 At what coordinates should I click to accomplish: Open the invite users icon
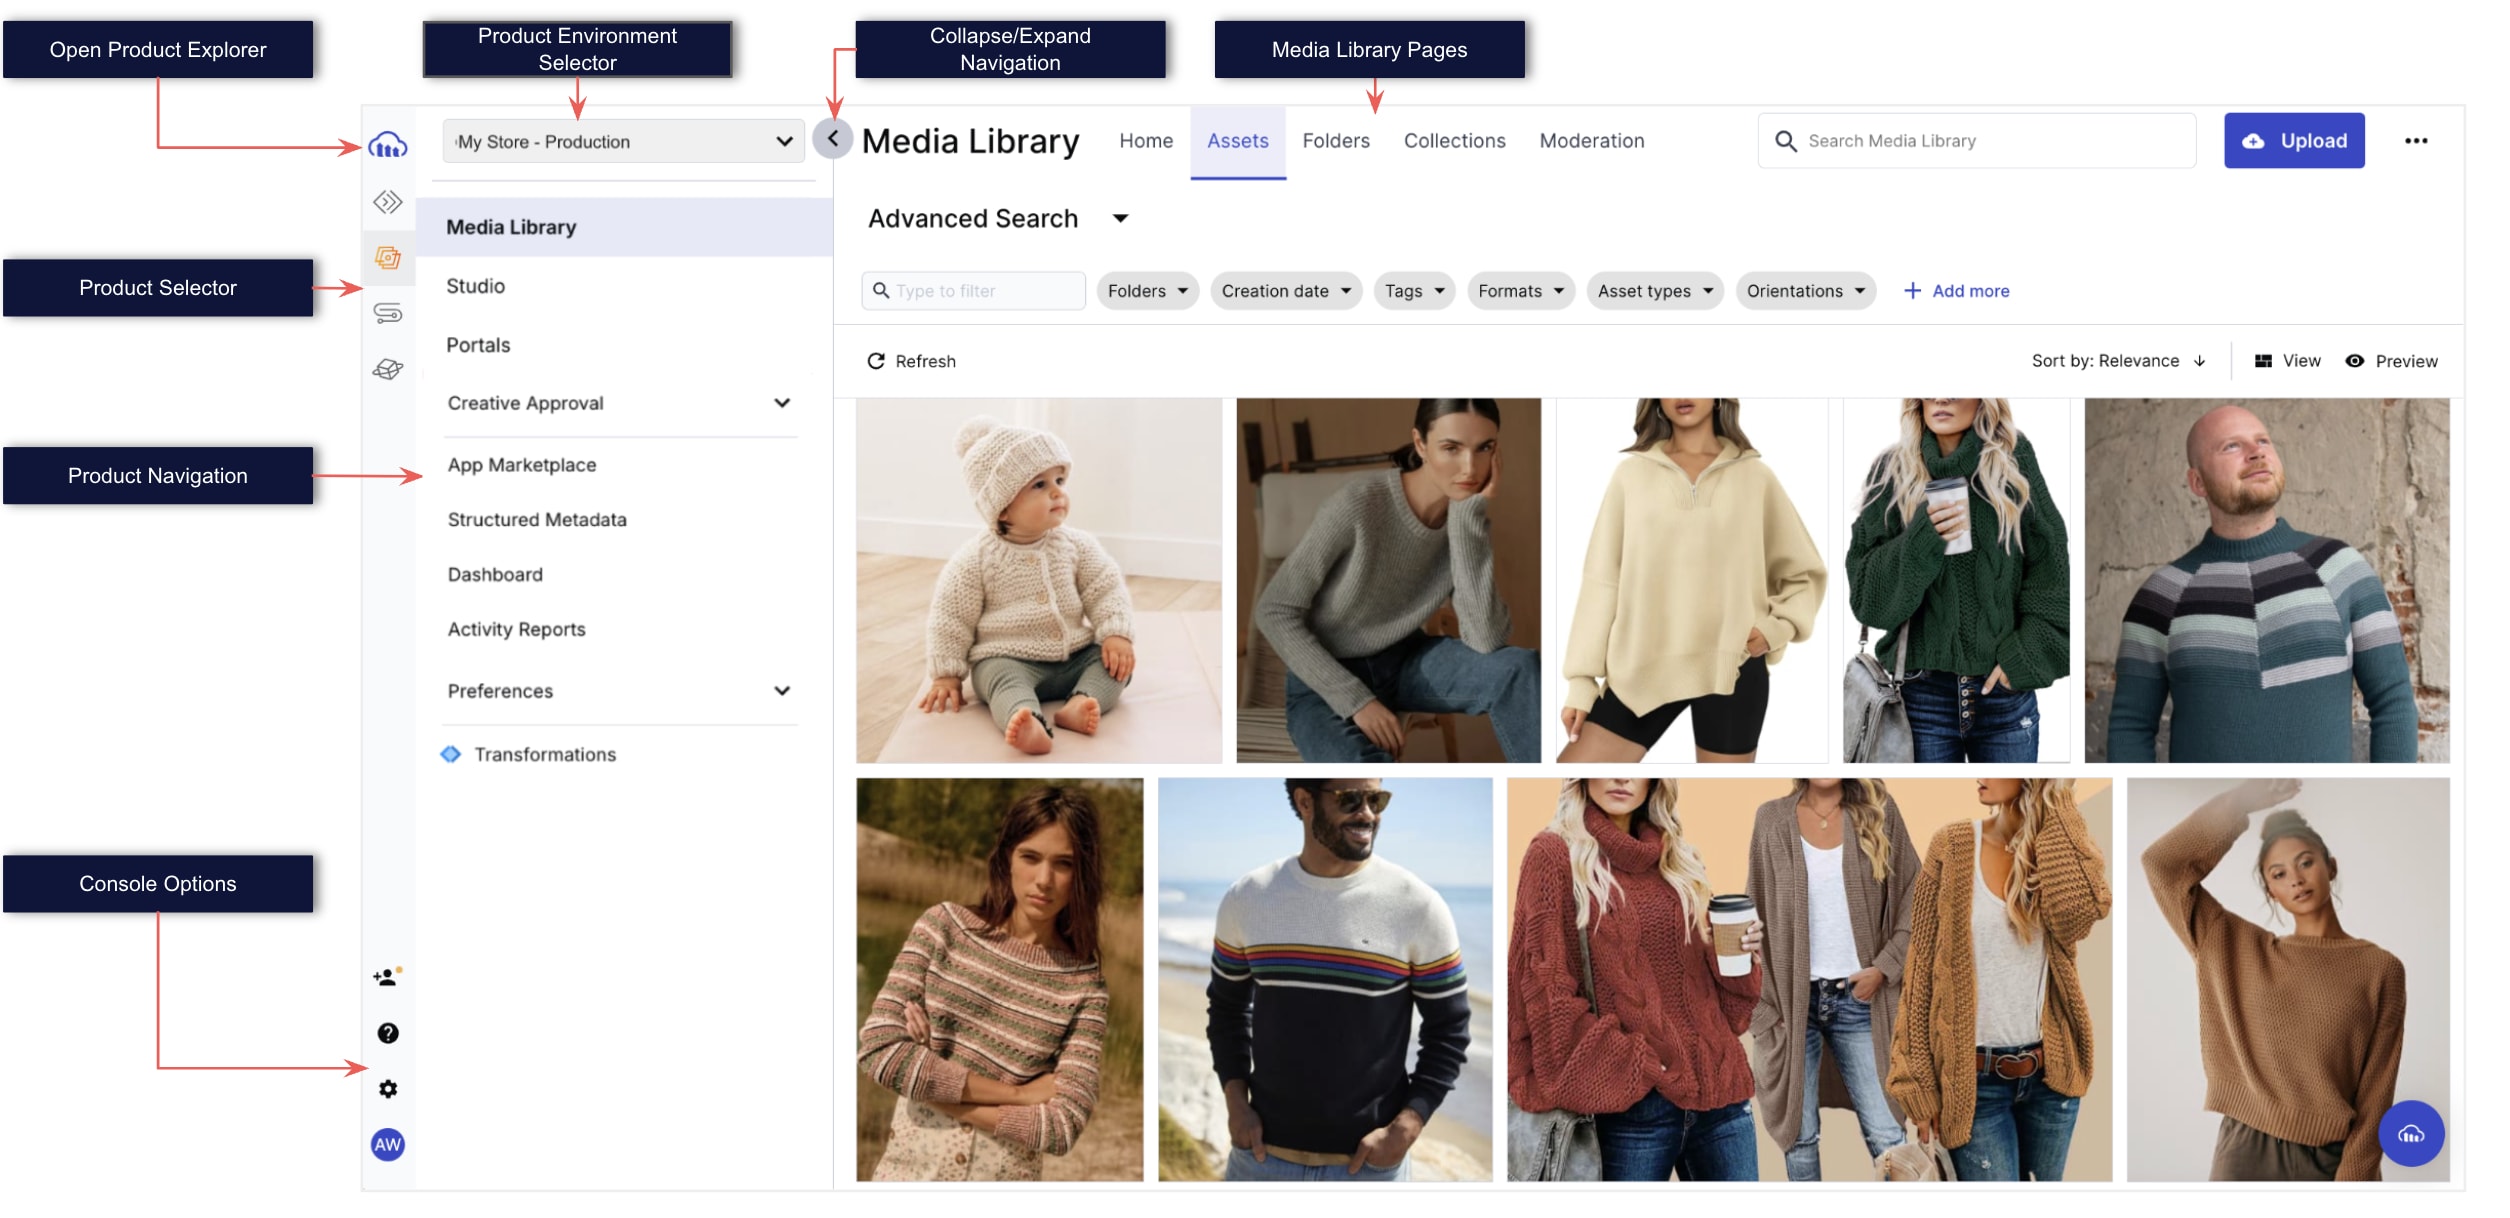click(387, 976)
